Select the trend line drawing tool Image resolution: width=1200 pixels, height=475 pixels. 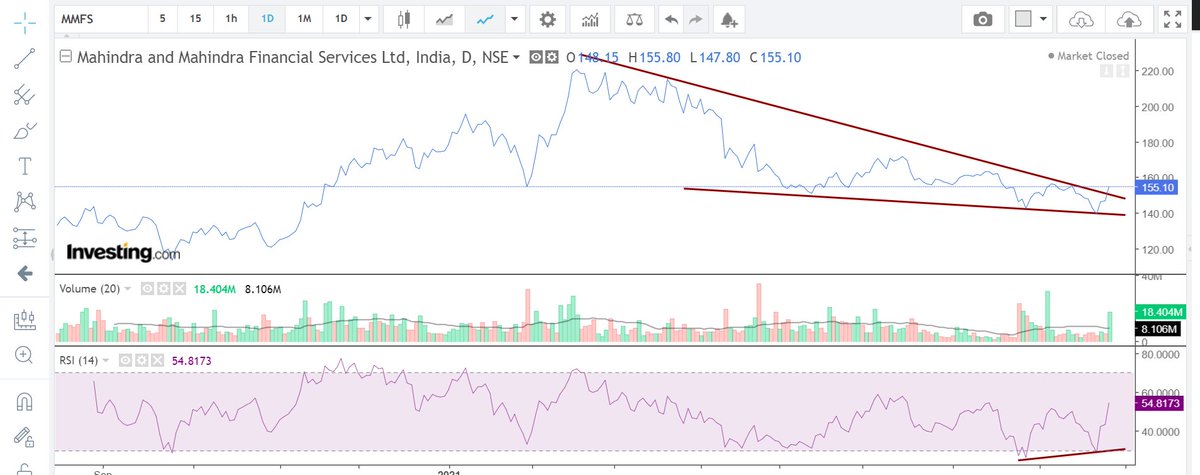tap(25, 57)
